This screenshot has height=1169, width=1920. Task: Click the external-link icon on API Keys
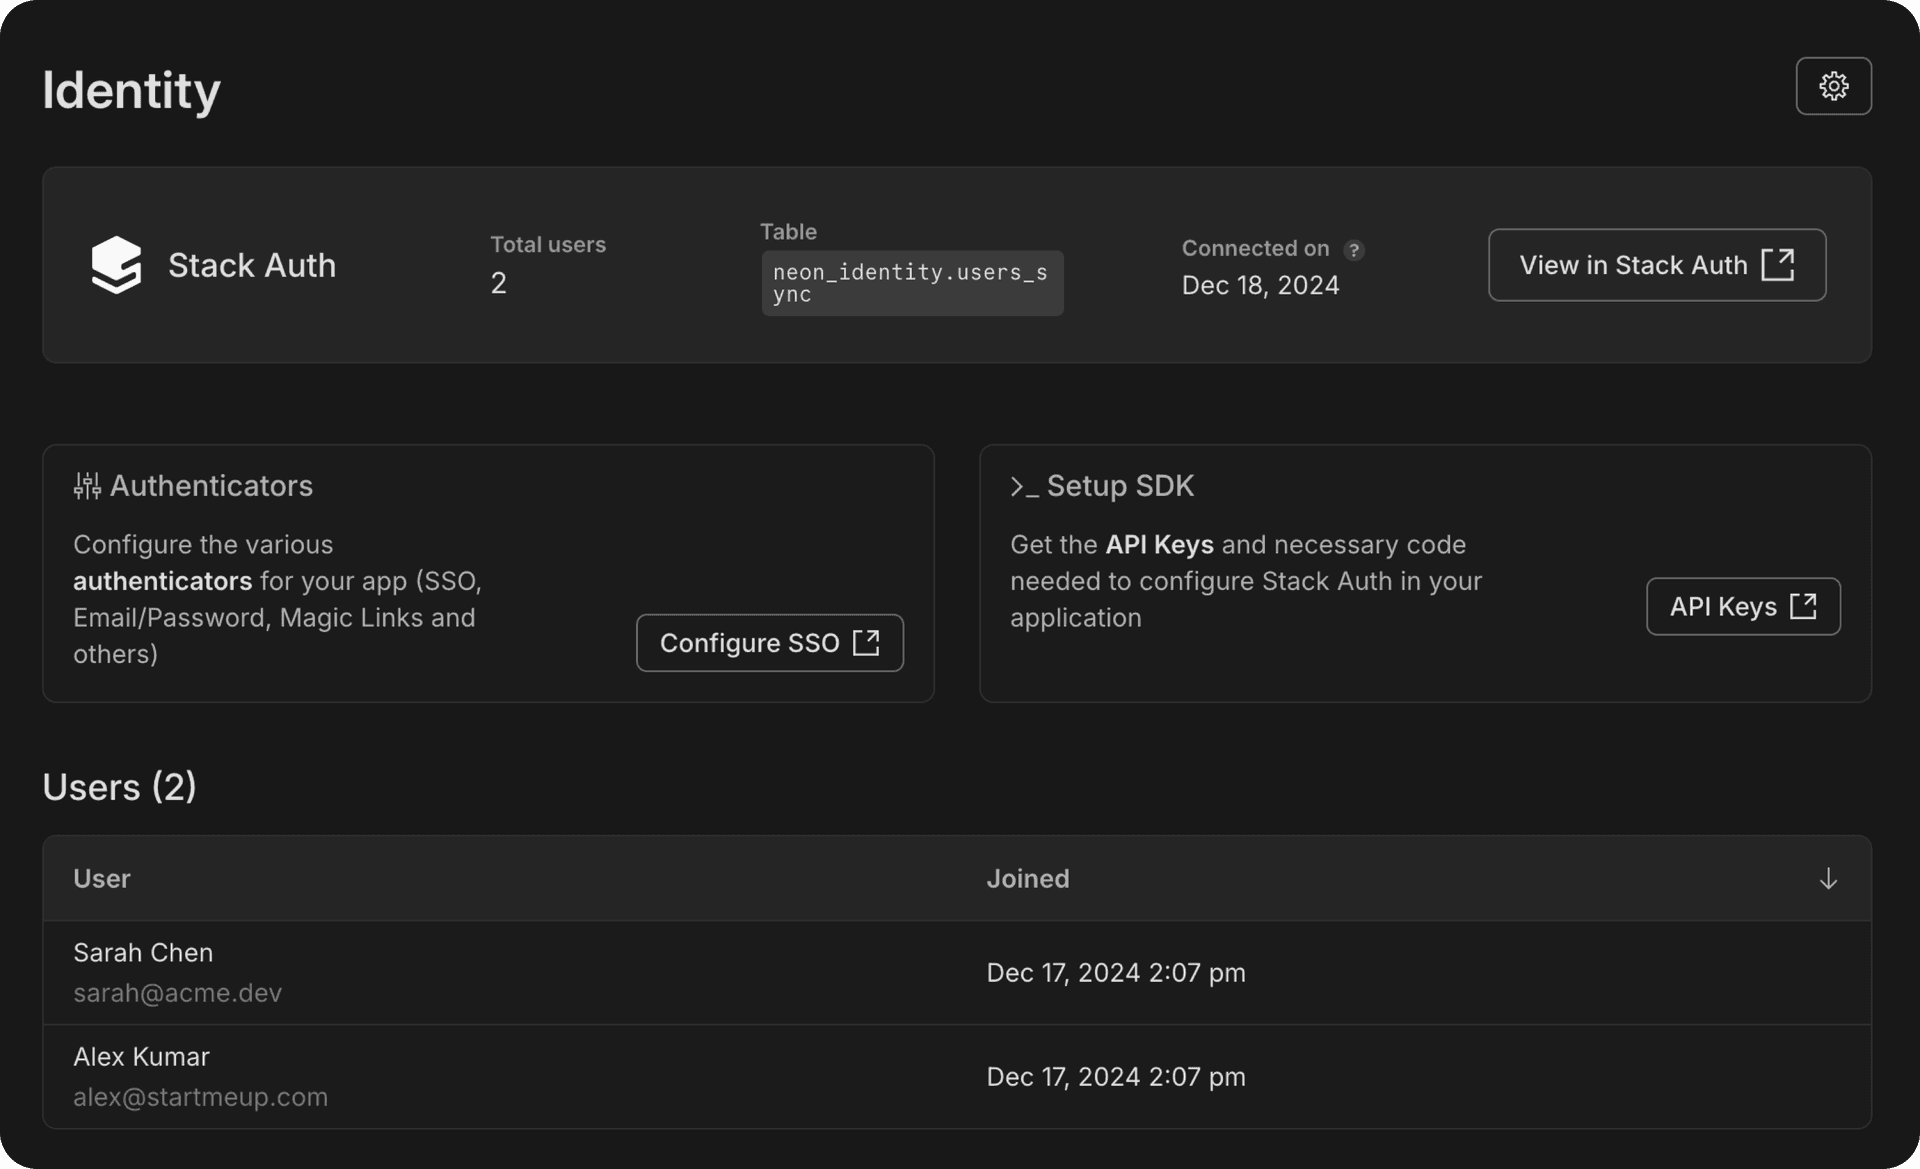point(1806,605)
